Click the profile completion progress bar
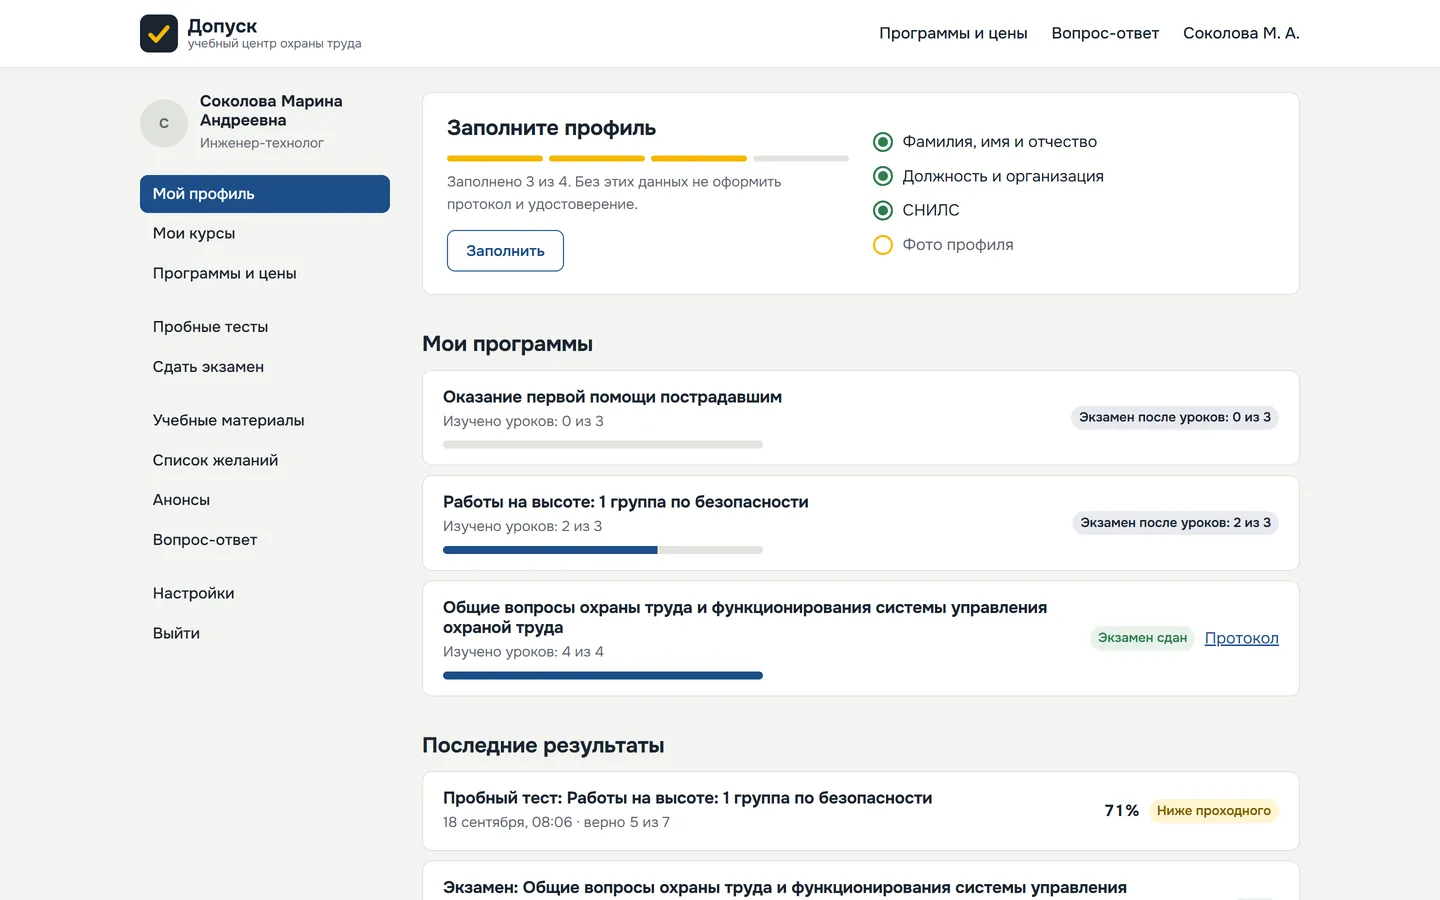Image resolution: width=1440 pixels, height=900 pixels. tap(648, 158)
